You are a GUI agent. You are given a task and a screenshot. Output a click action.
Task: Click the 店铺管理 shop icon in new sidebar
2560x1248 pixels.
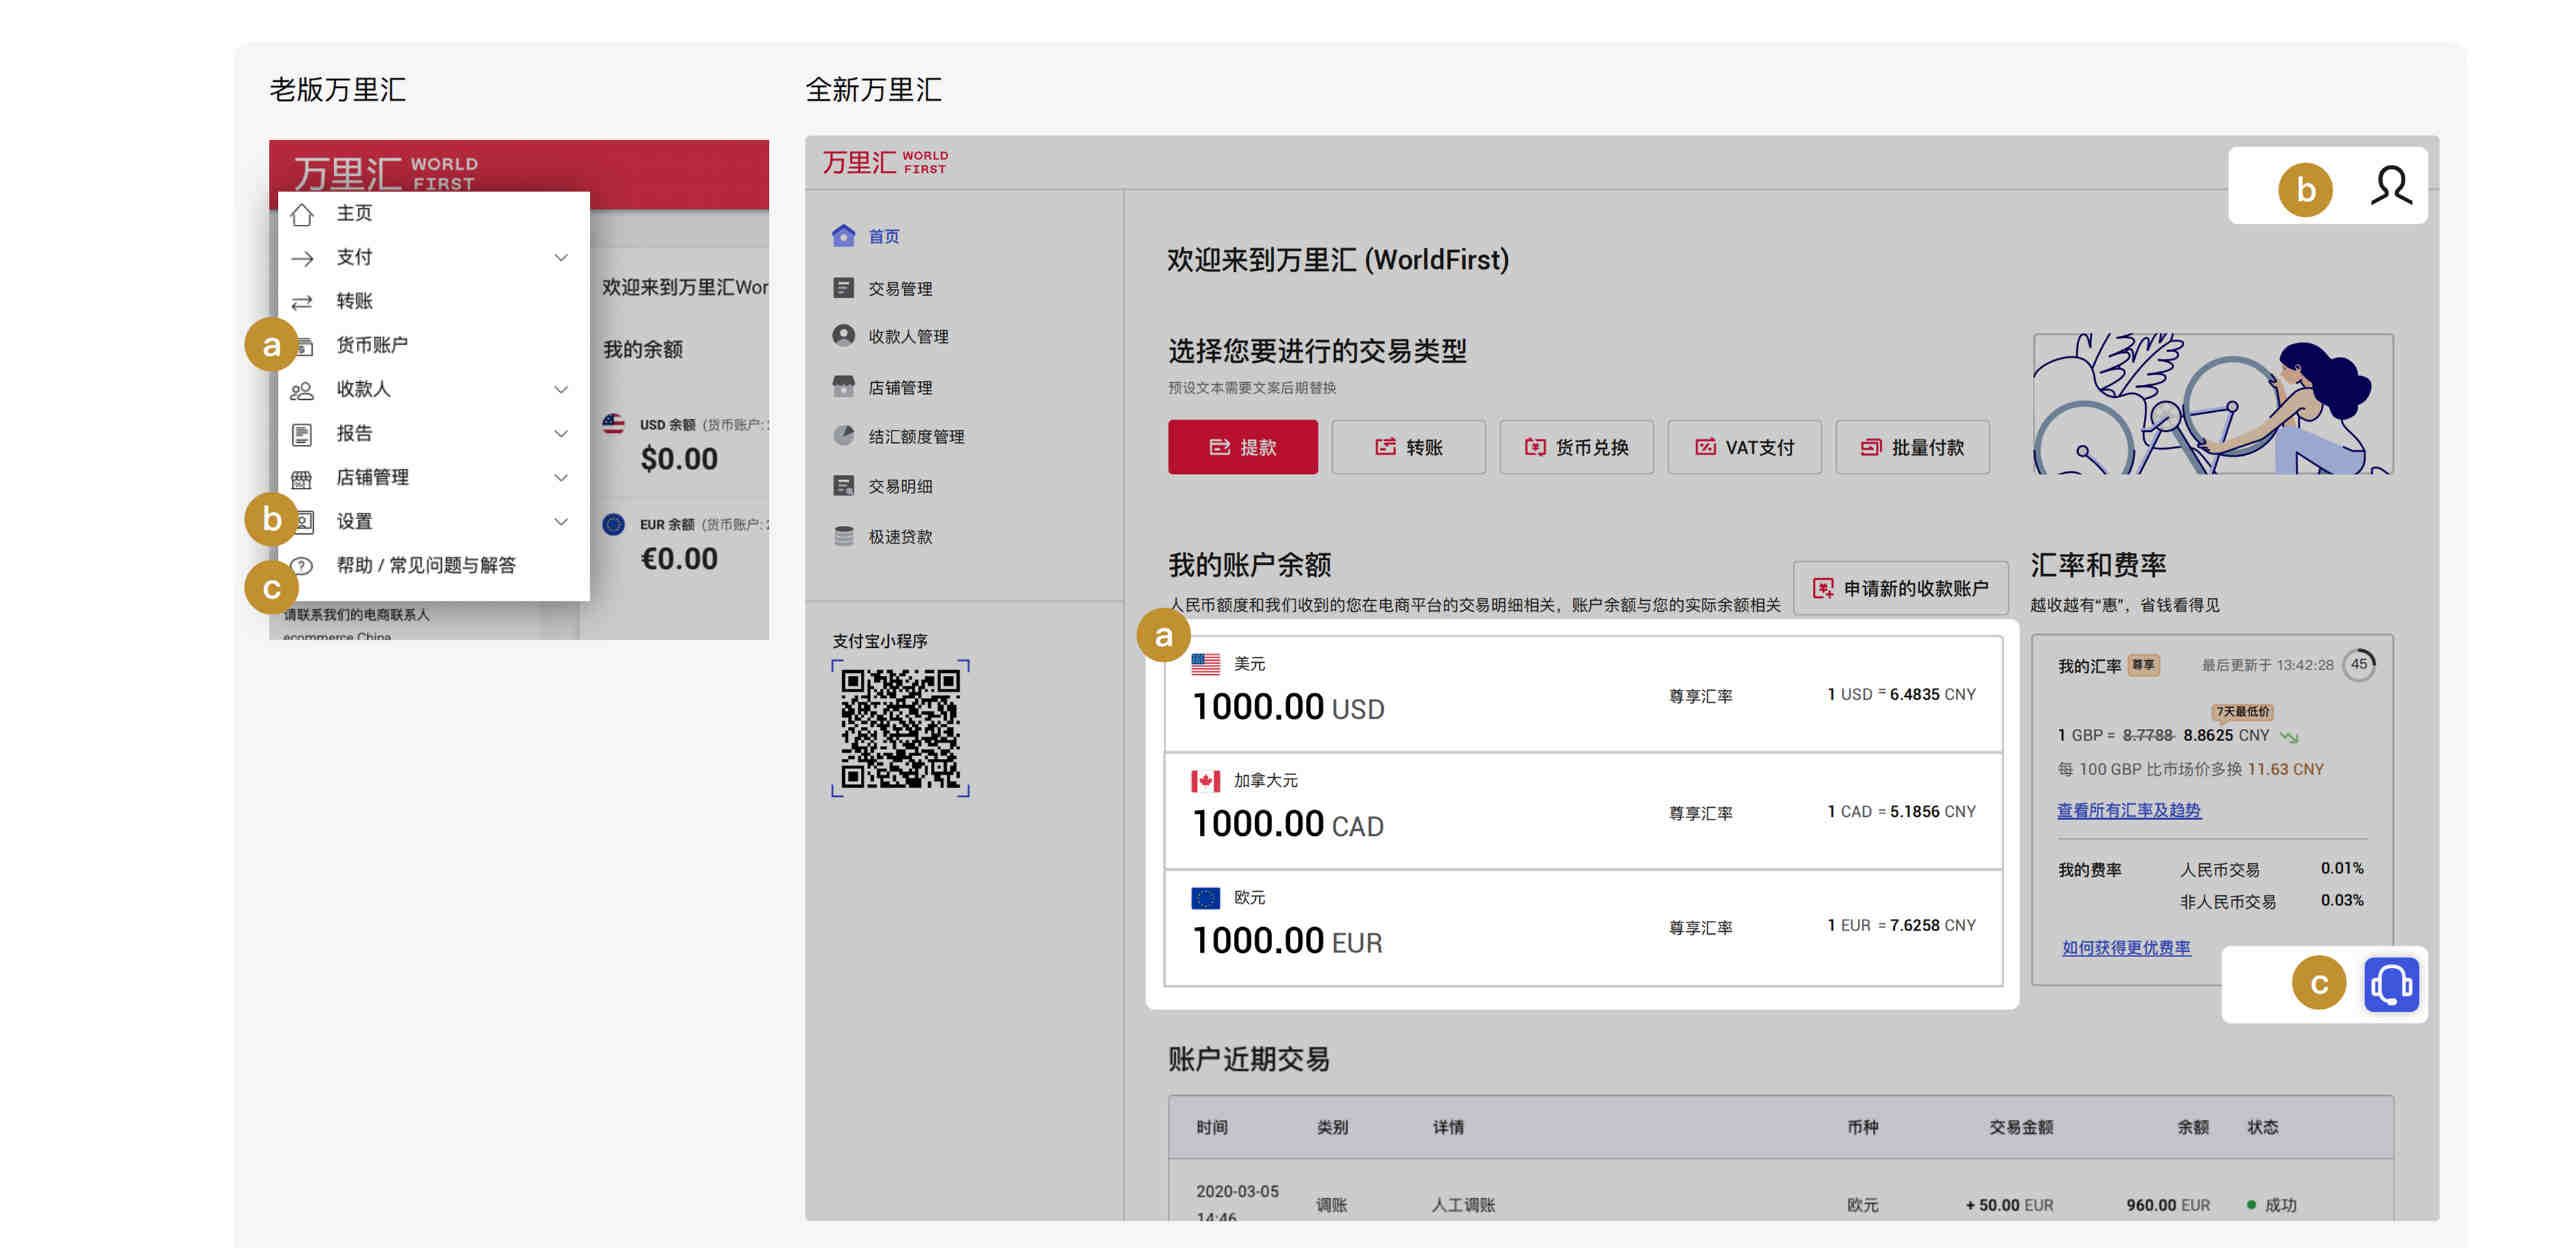coord(844,387)
